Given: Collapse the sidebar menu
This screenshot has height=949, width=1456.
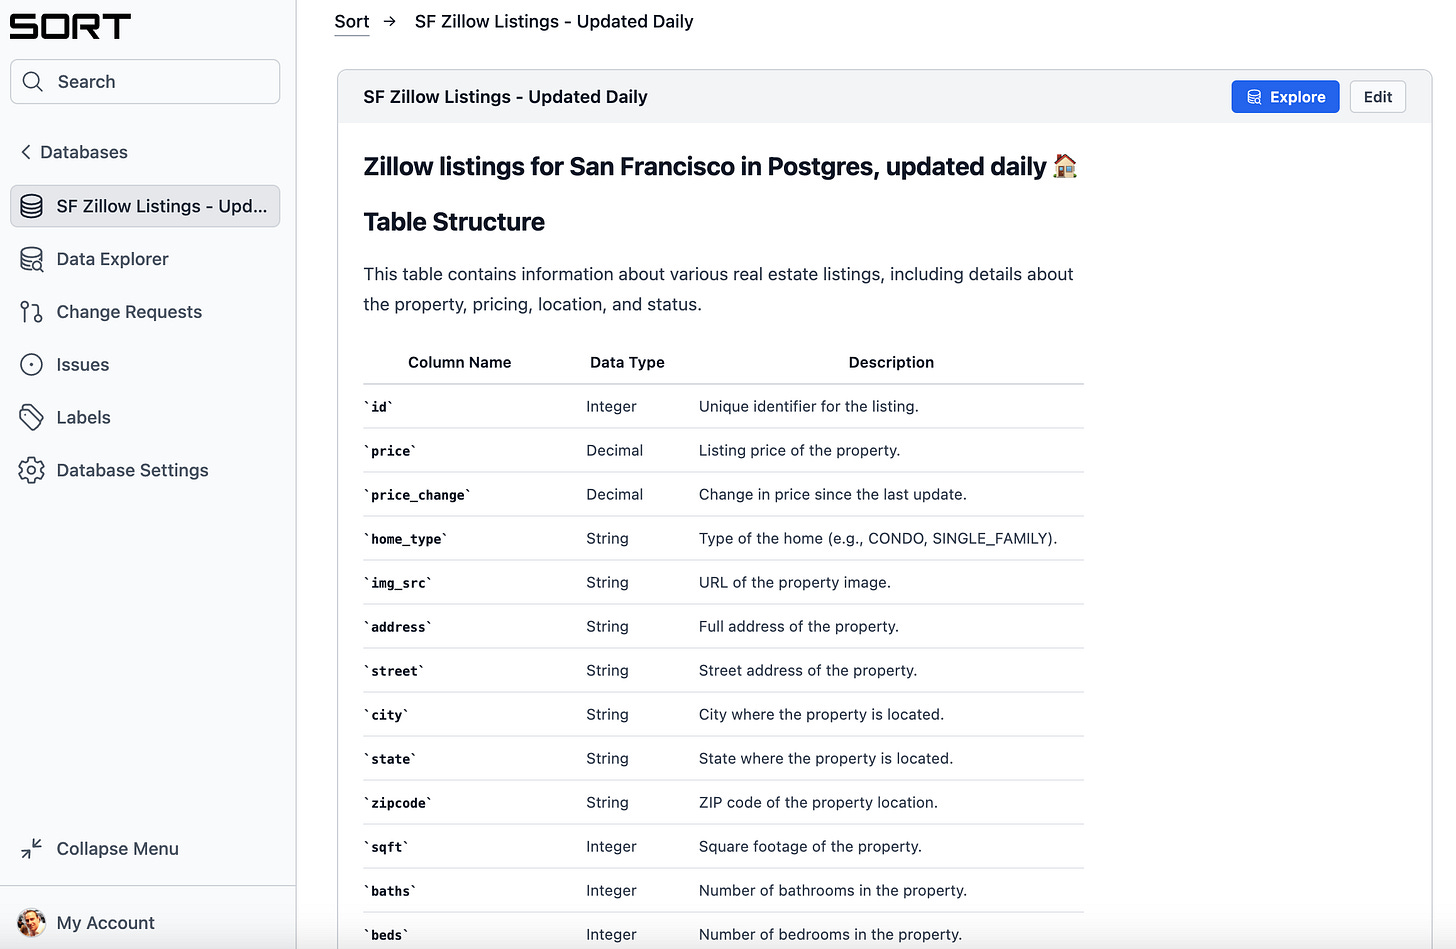Looking at the screenshot, I should (x=100, y=848).
